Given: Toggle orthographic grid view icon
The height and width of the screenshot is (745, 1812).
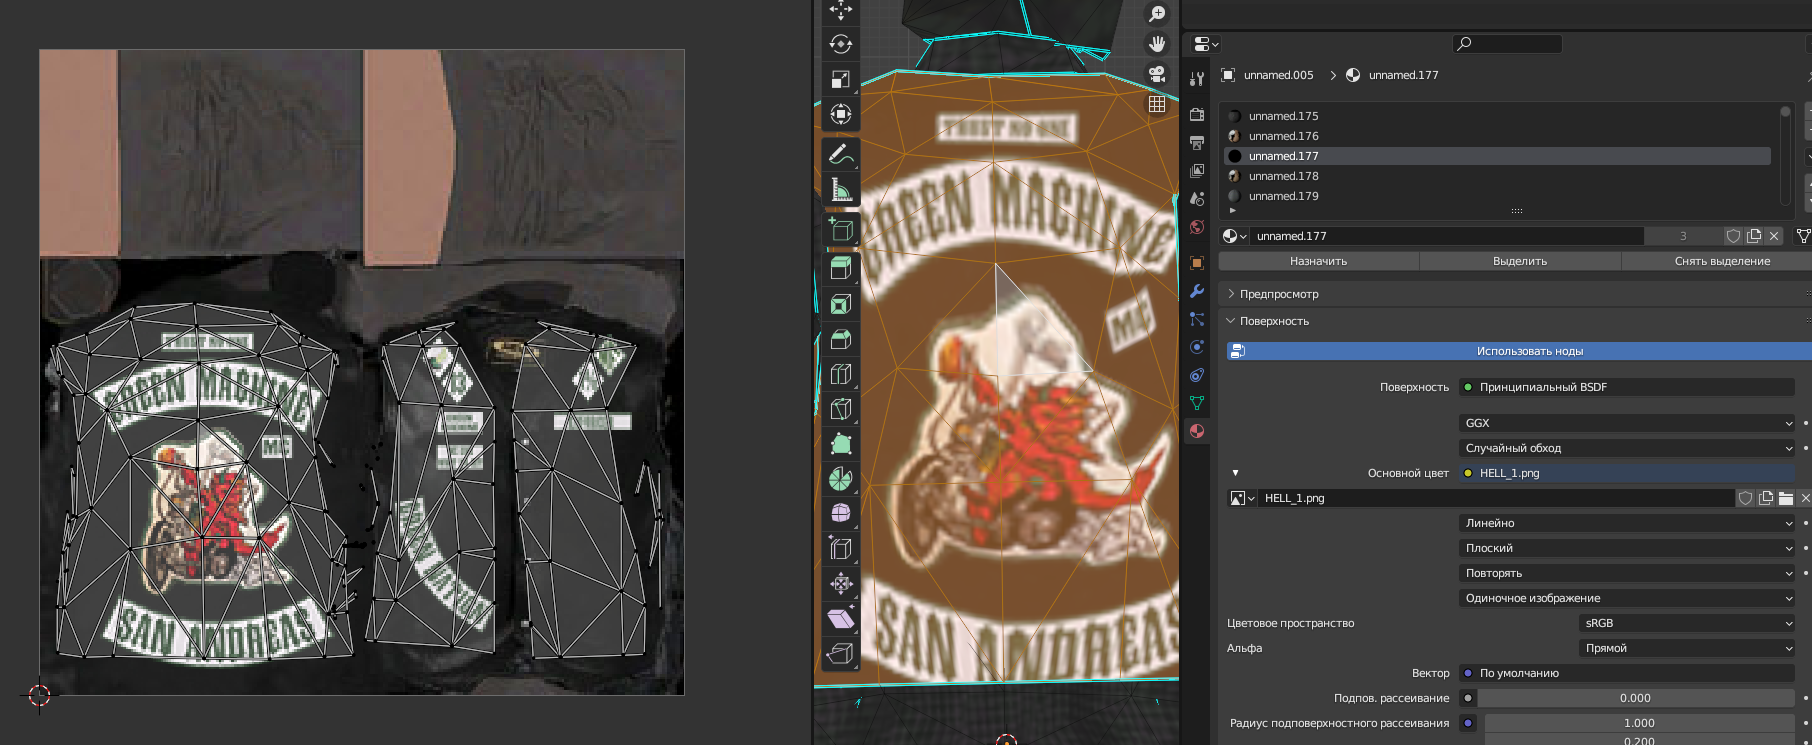Looking at the screenshot, I should [1157, 104].
